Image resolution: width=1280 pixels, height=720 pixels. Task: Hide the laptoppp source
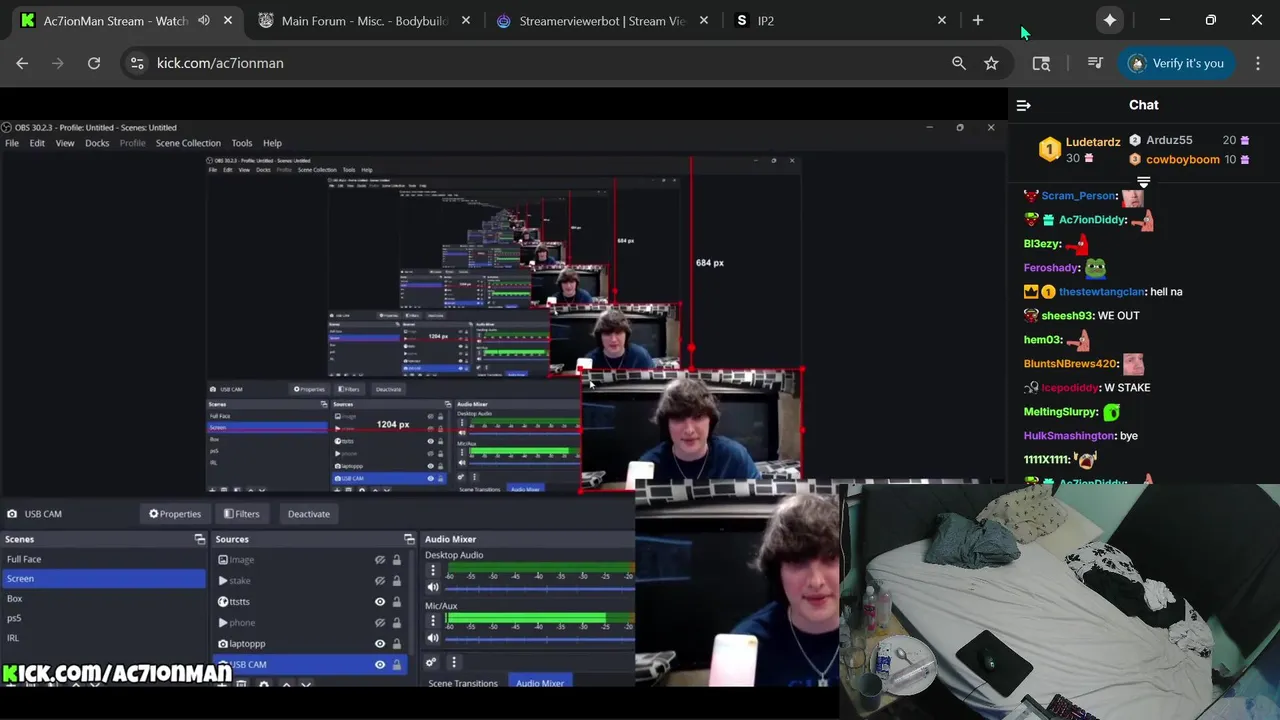[380, 644]
